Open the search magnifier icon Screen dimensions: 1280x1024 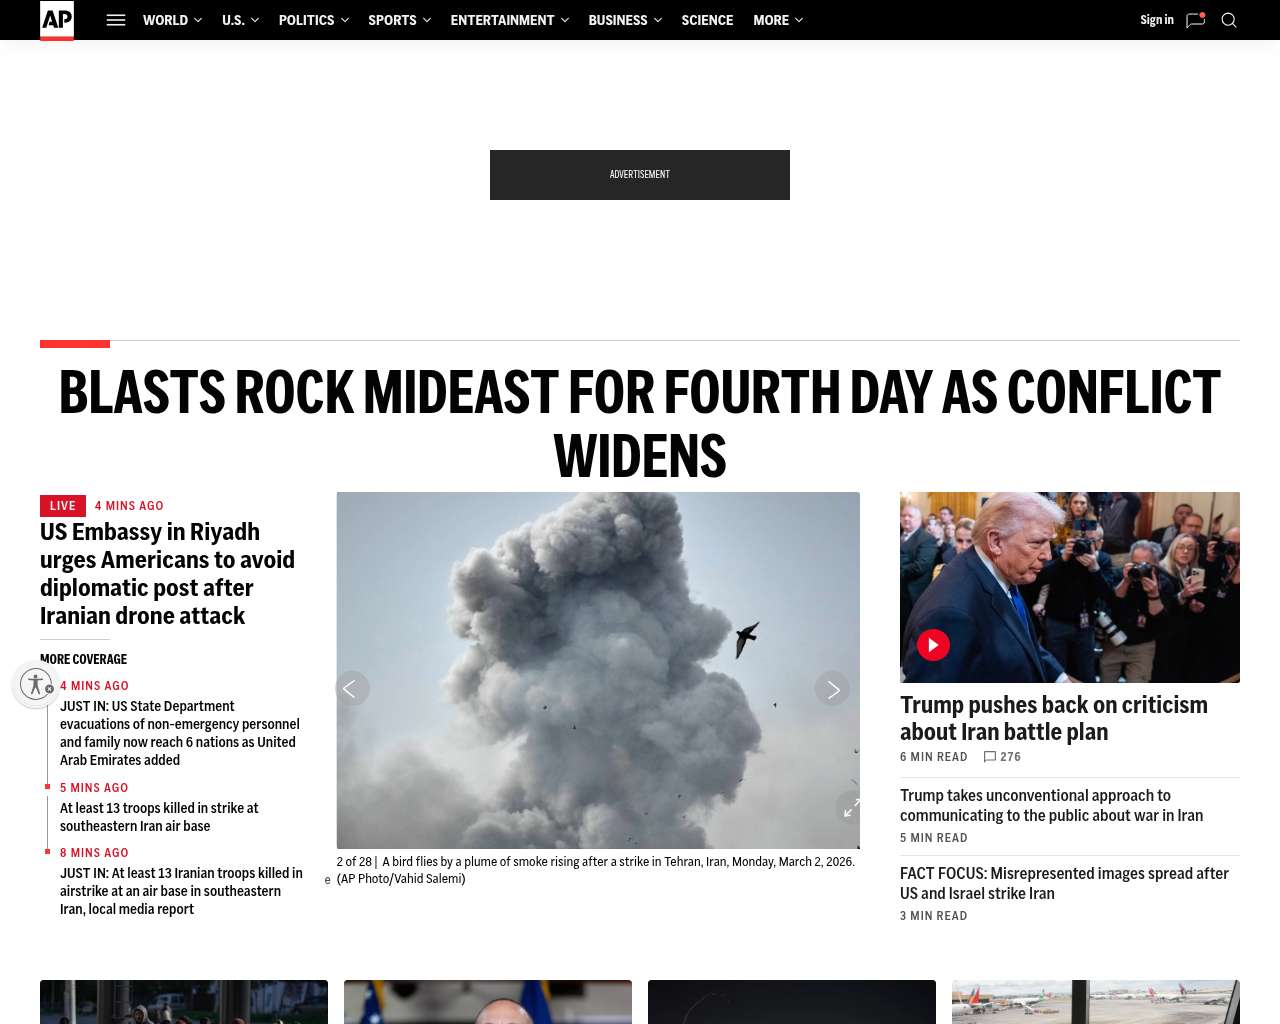(x=1229, y=20)
